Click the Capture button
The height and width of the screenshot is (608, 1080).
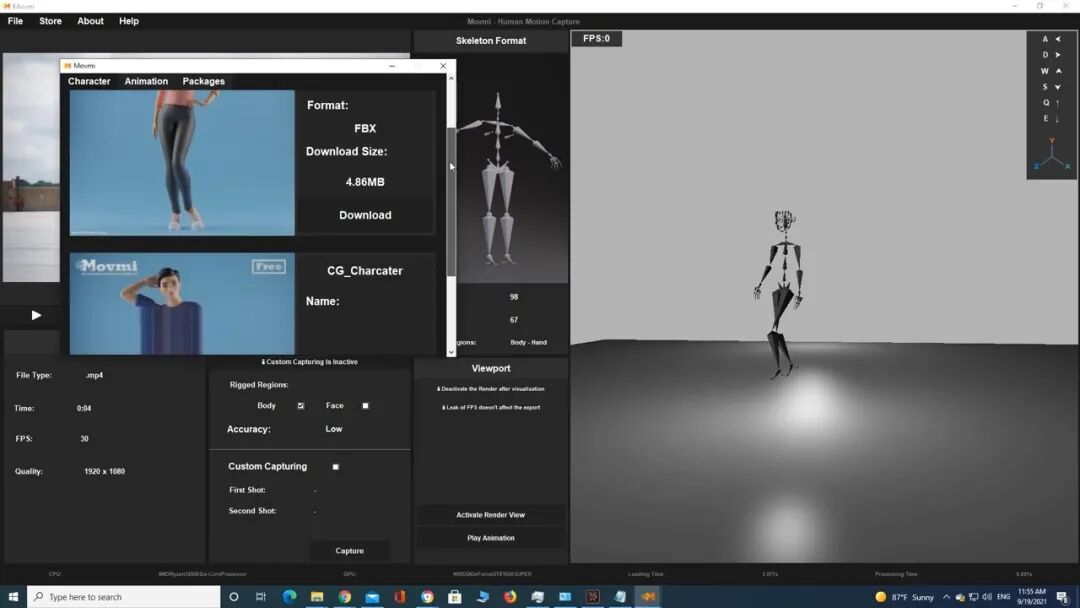[x=349, y=551]
